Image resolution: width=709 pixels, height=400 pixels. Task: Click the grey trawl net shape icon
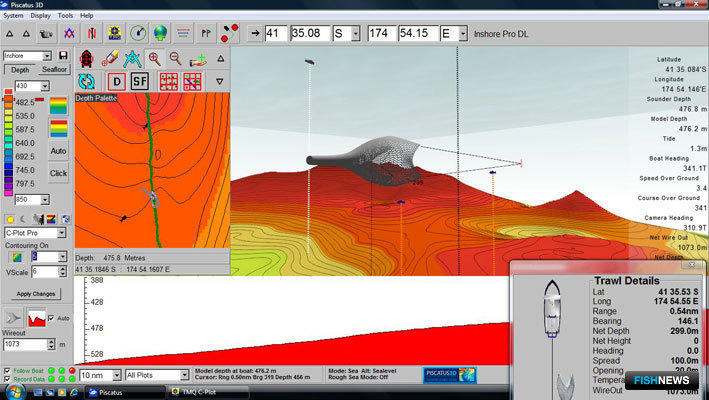click(13, 318)
